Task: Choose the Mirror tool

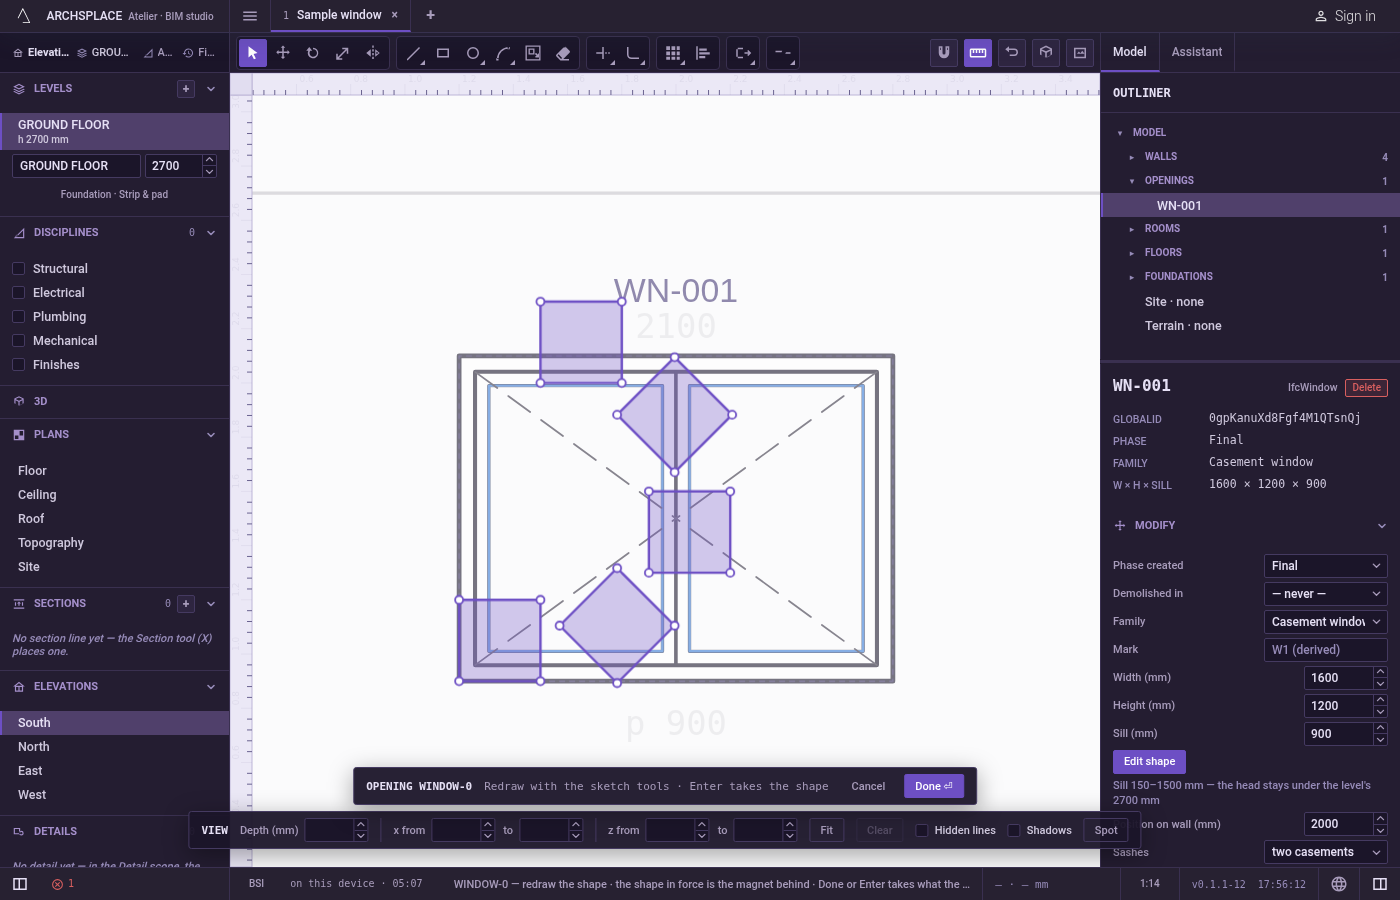Action: [373, 53]
